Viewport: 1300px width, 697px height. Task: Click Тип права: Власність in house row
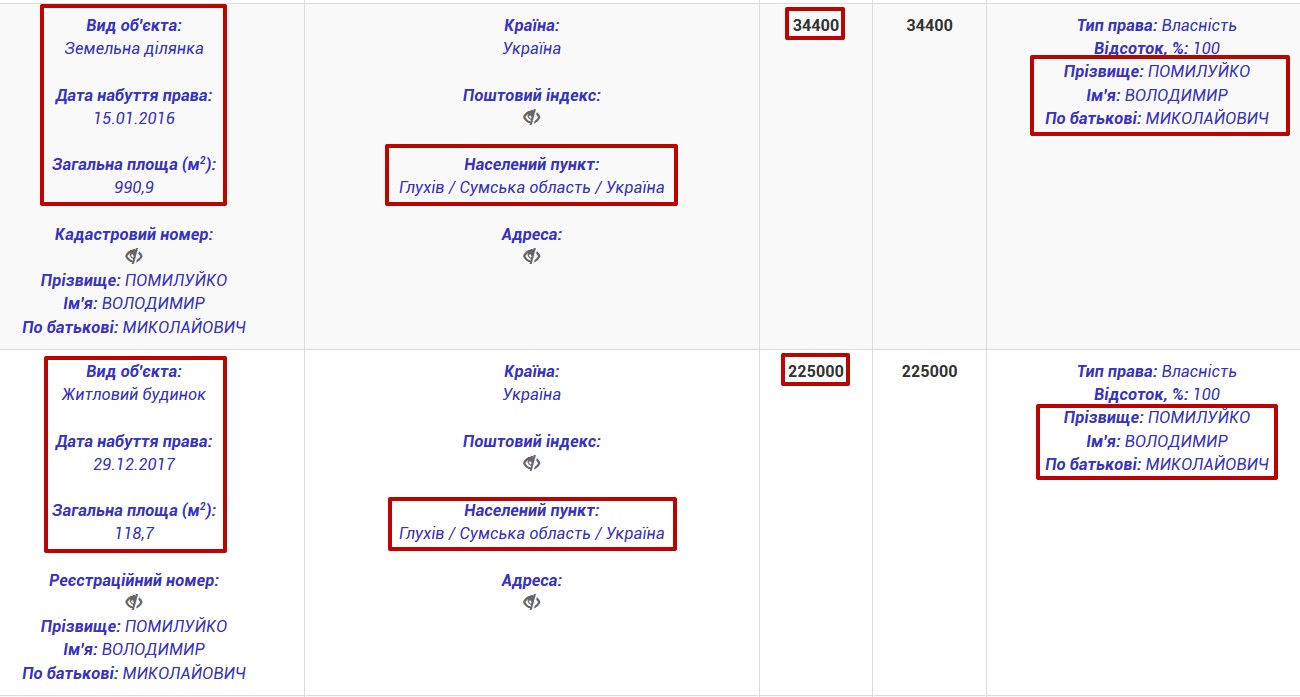(1157, 372)
